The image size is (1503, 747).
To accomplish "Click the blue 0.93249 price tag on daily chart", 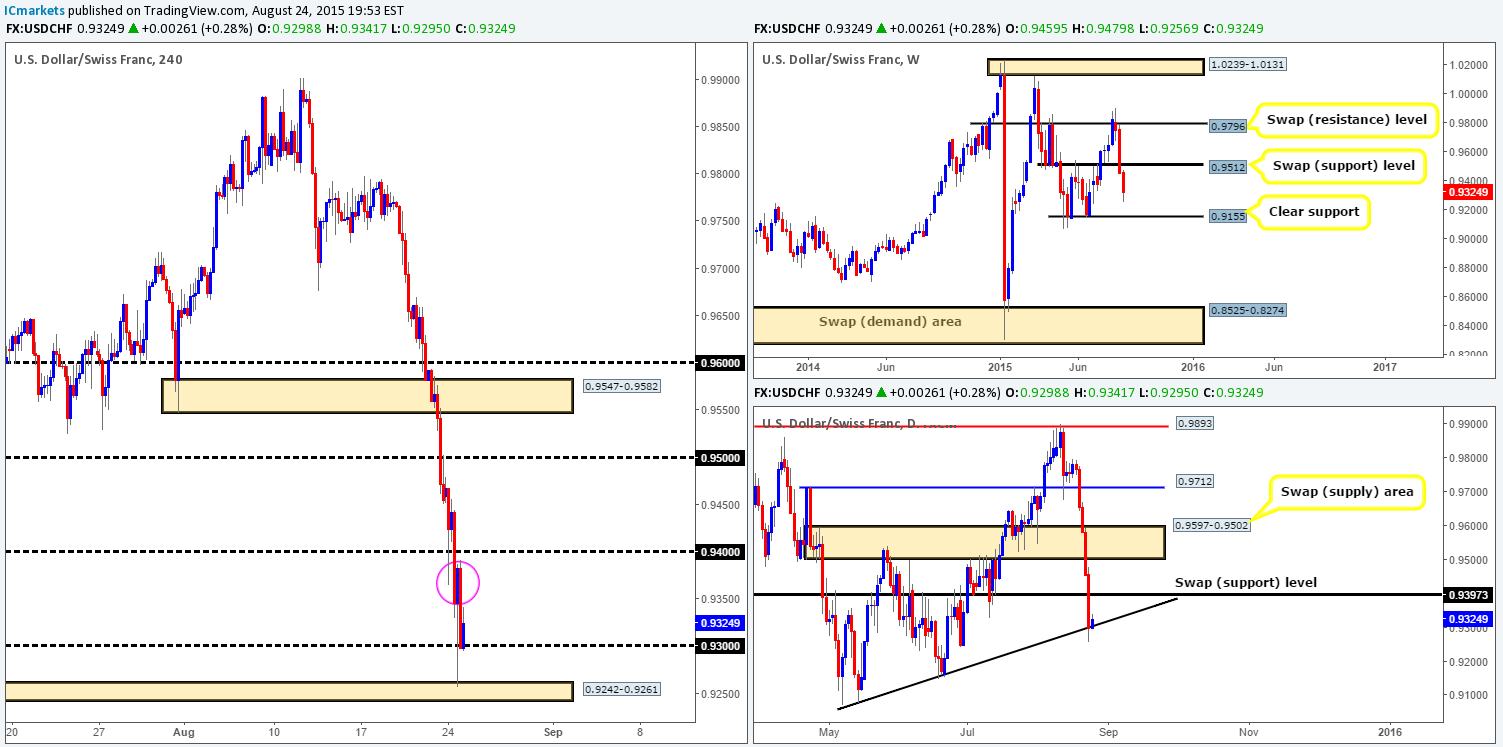I will (x=1467, y=620).
